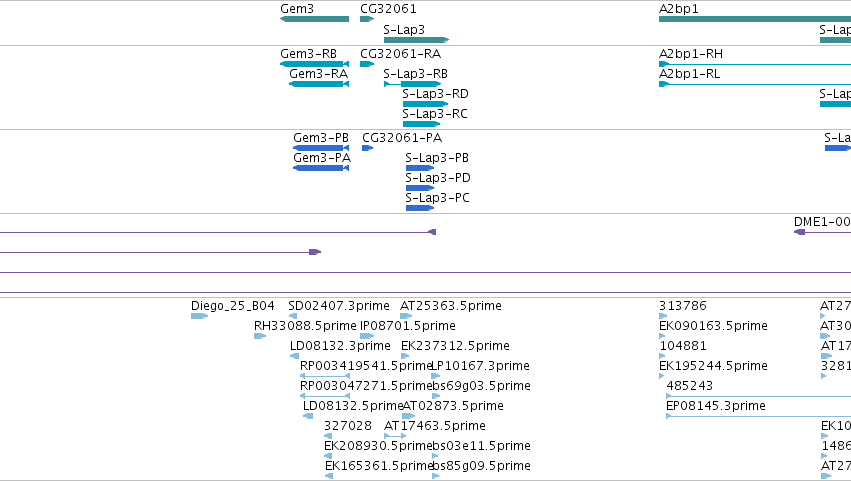Open the AT25363.5prime EST
This screenshot has width=851, height=481.
406,316
